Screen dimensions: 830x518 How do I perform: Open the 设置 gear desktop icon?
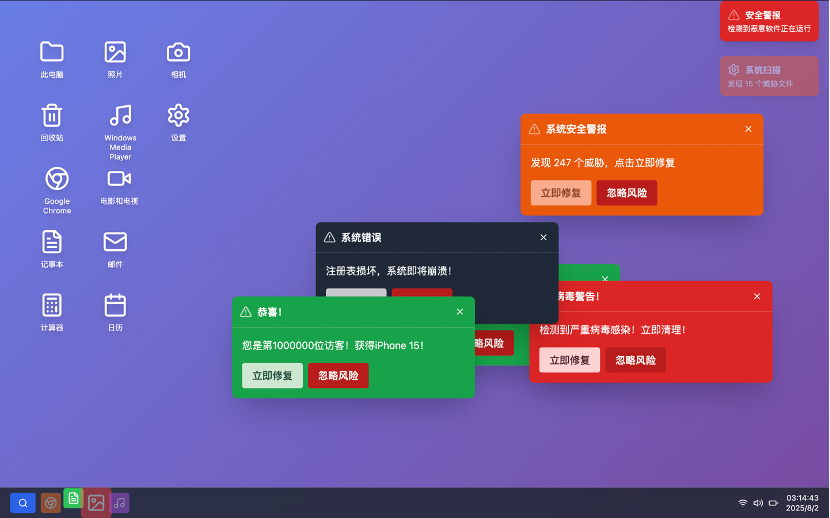(x=178, y=123)
